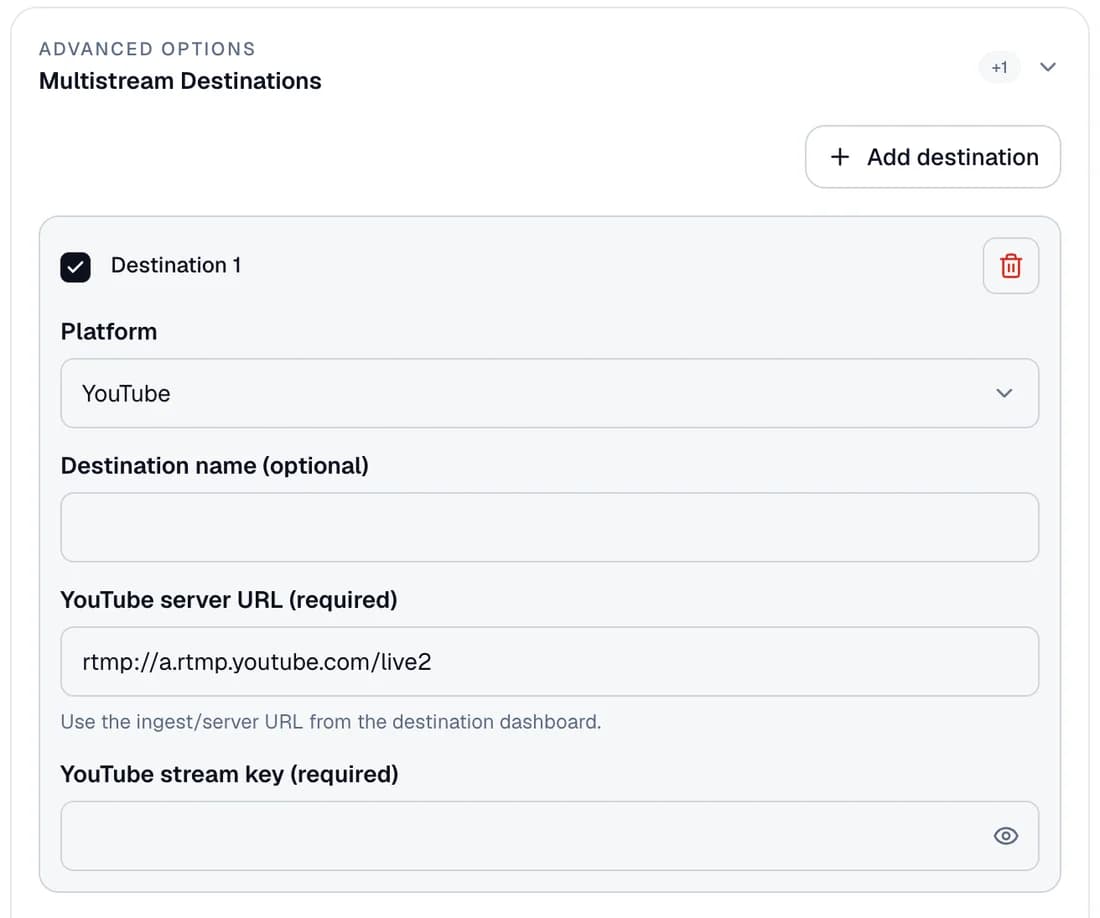Click the ADVANCED OPTIONS label

tap(147, 49)
